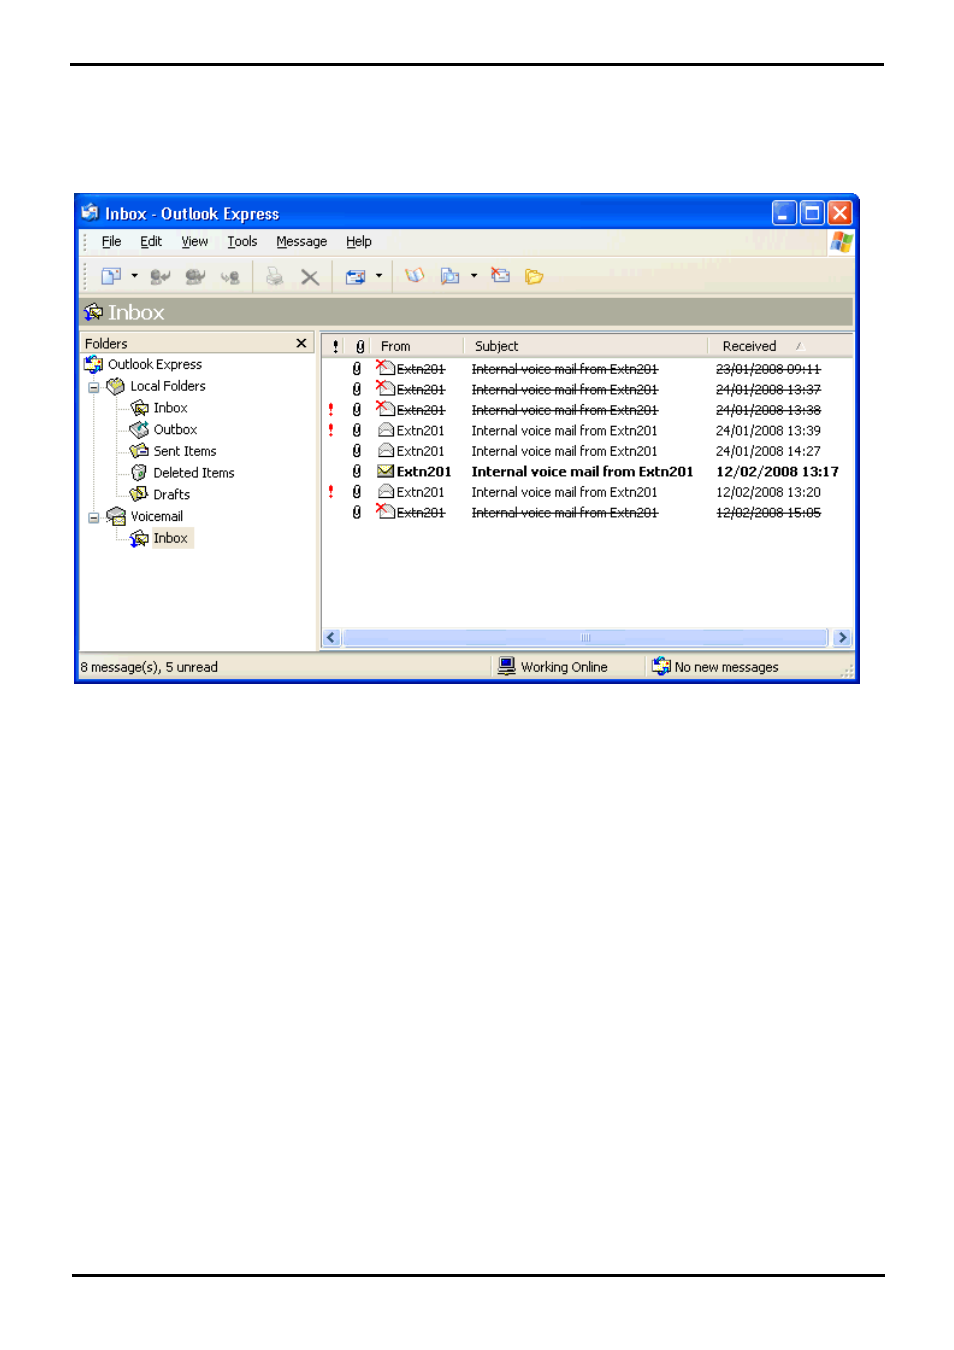Open the View menu
This screenshot has height=1350, width=954.
coord(195,242)
